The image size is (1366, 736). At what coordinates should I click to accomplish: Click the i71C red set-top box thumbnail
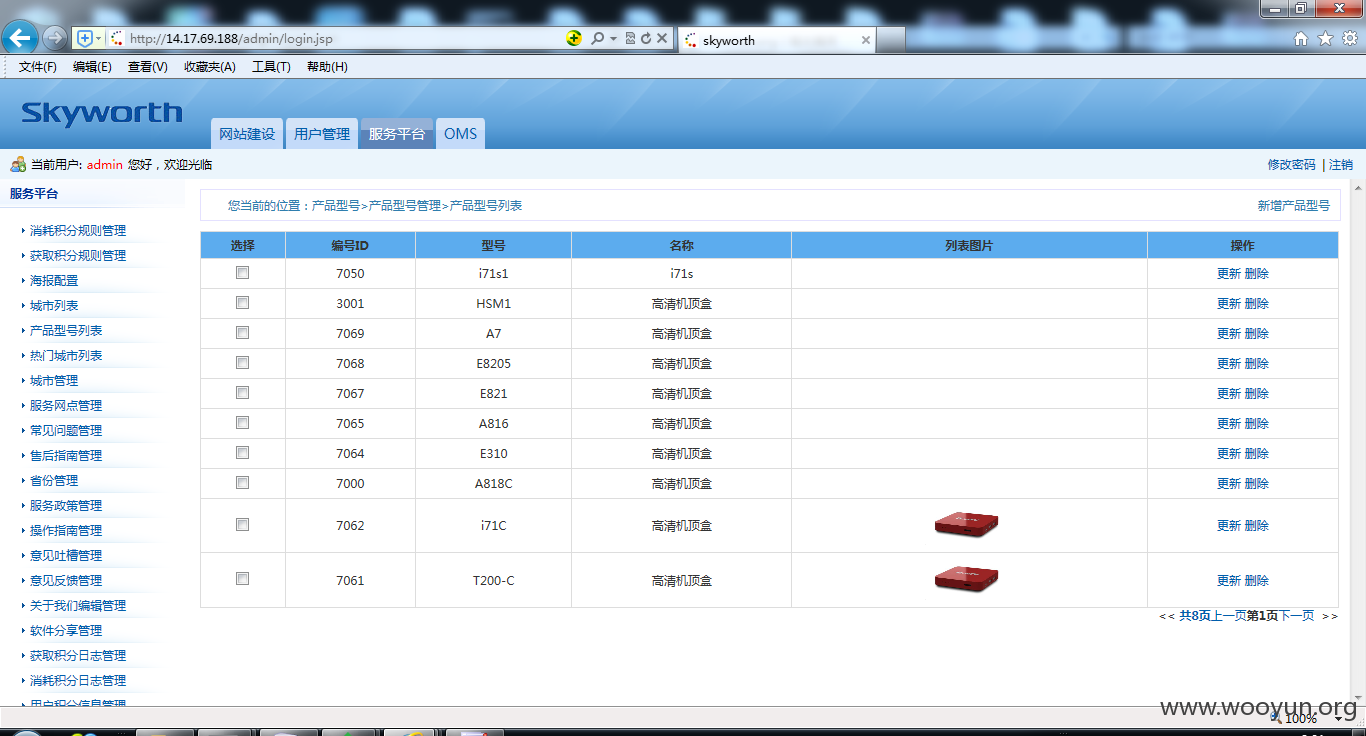[966, 524]
